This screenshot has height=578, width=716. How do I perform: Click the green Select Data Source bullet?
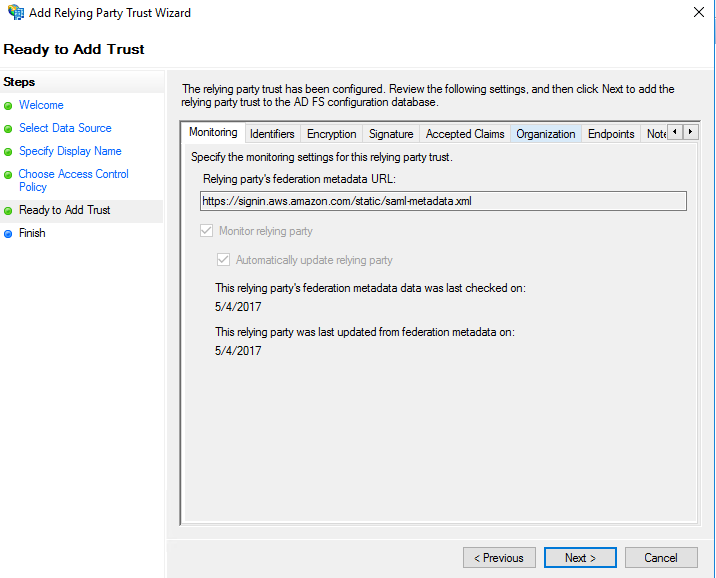(8, 129)
